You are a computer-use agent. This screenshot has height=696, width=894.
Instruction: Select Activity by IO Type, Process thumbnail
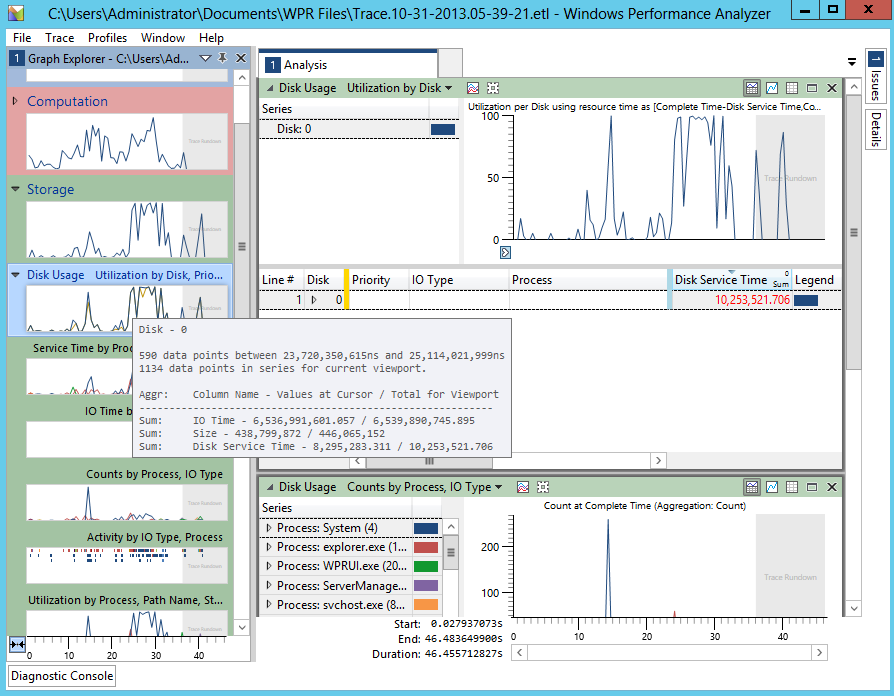click(x=127, y=565)
